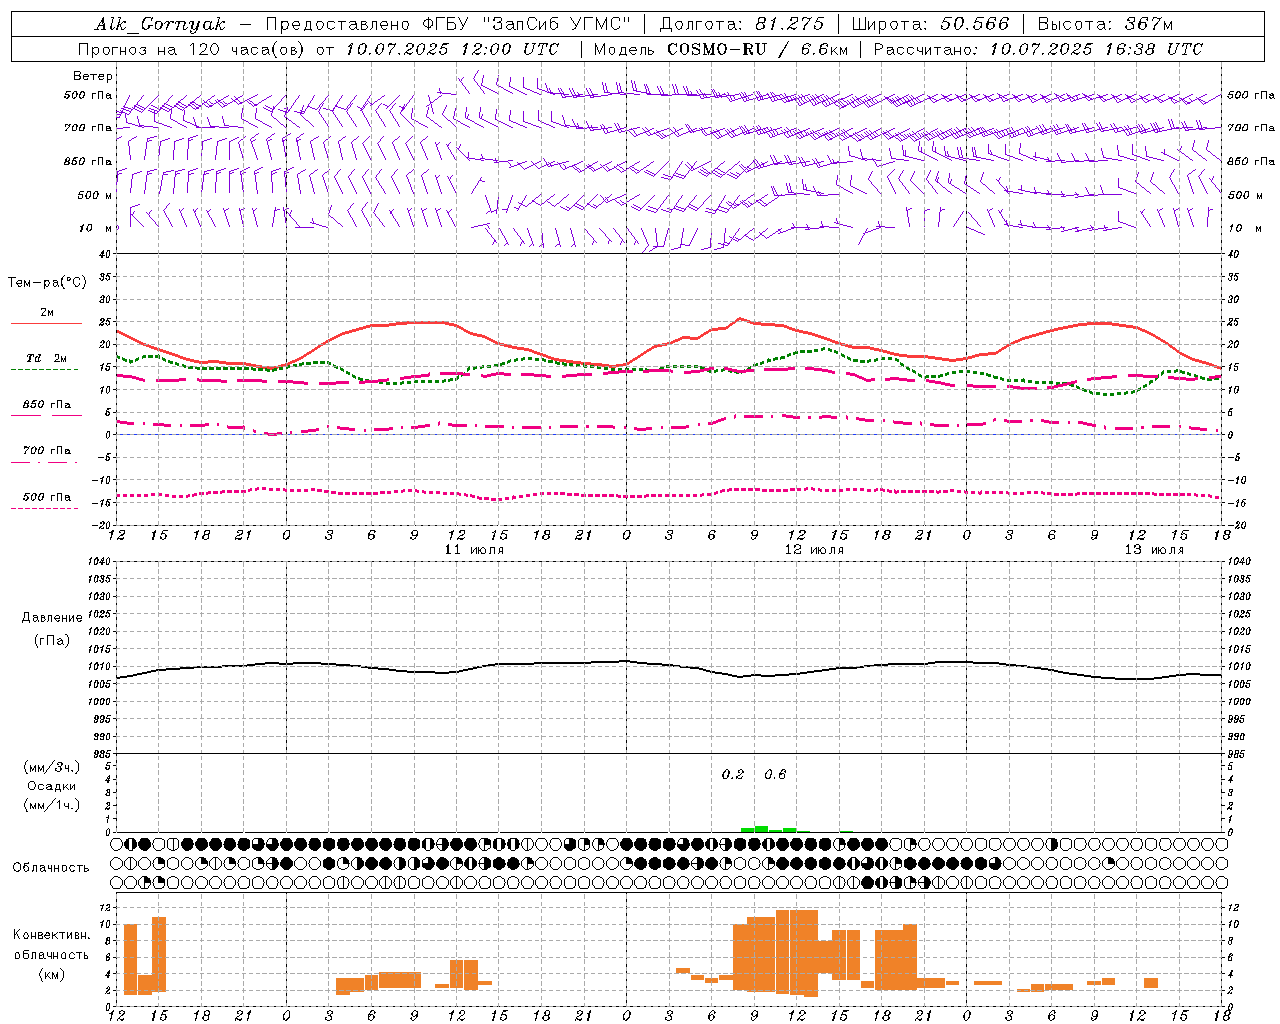Click the 'Тем-ра(°C)' temperature panel label

click(48, 283)
